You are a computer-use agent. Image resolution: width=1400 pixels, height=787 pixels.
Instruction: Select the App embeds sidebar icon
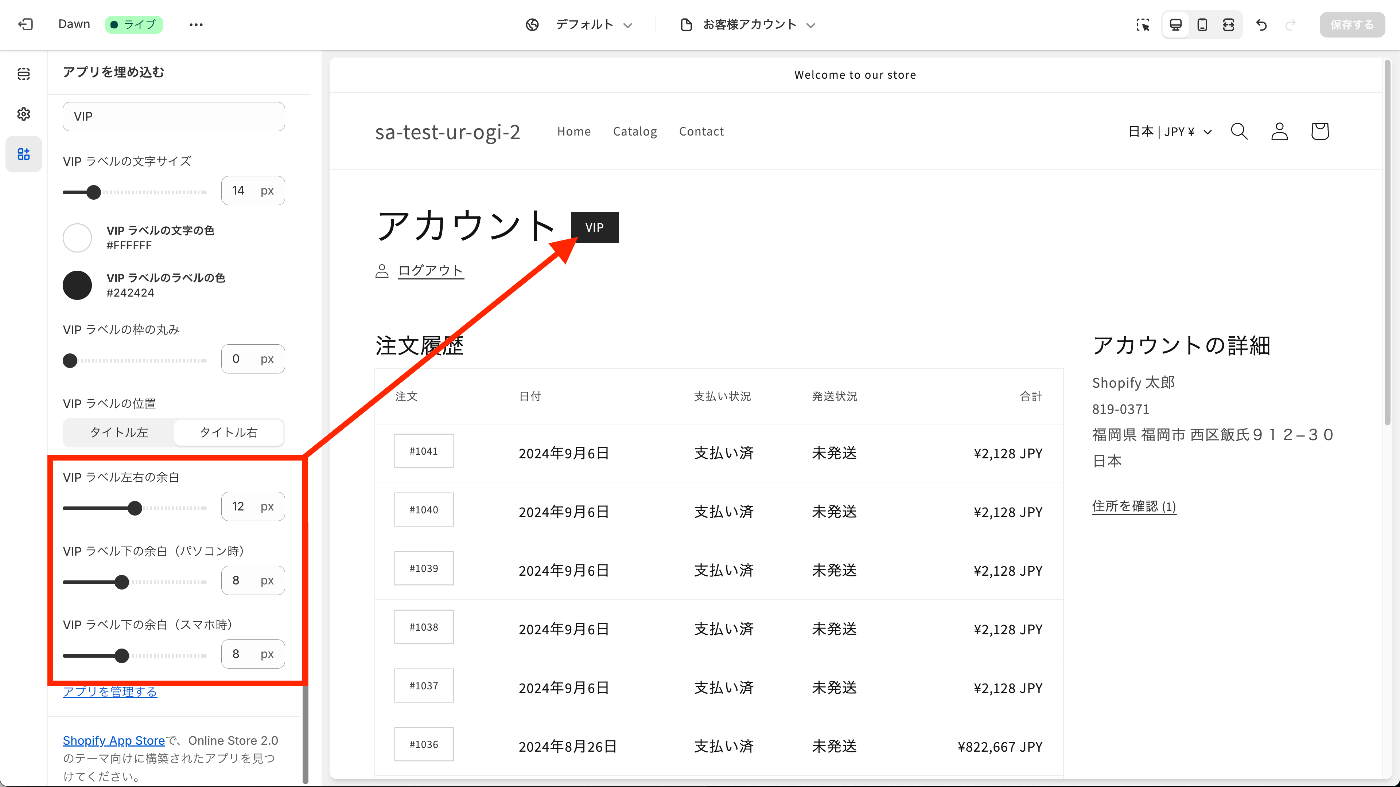click(24, 154)
